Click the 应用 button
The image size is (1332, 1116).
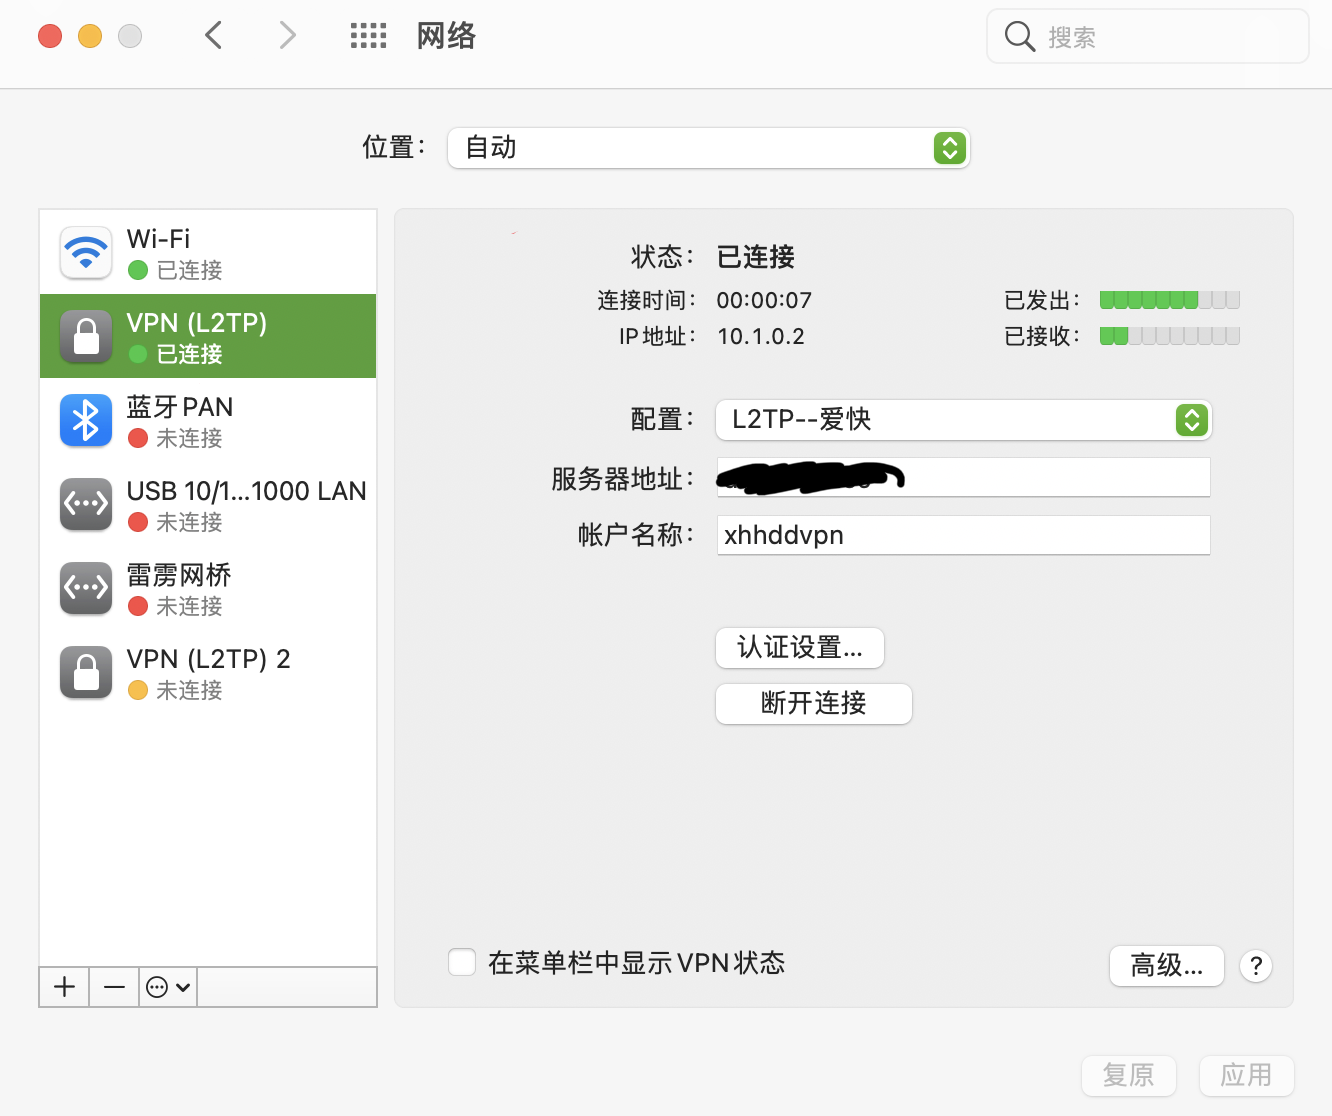point(1247,1076)
